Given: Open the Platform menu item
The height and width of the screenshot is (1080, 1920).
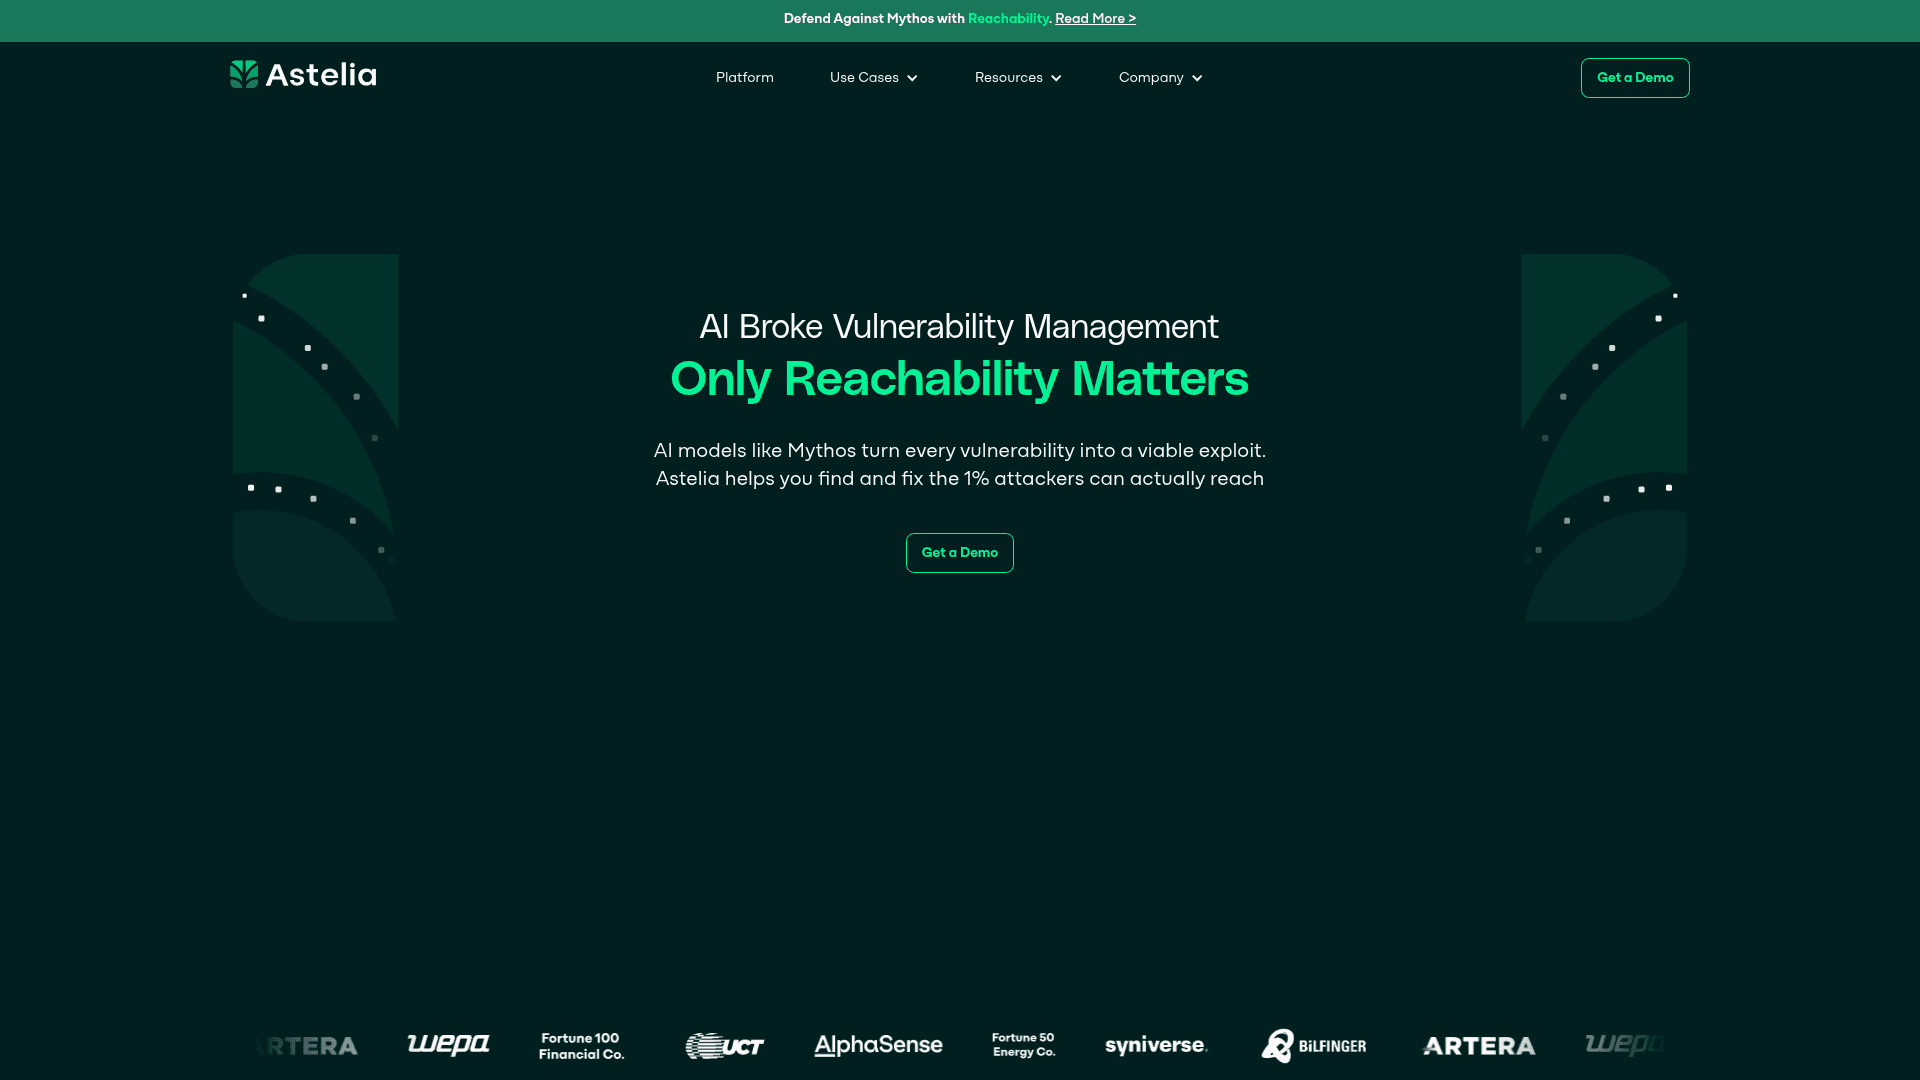Looking at the screenshot, I should pyautogui.click(x=745, y=78).
